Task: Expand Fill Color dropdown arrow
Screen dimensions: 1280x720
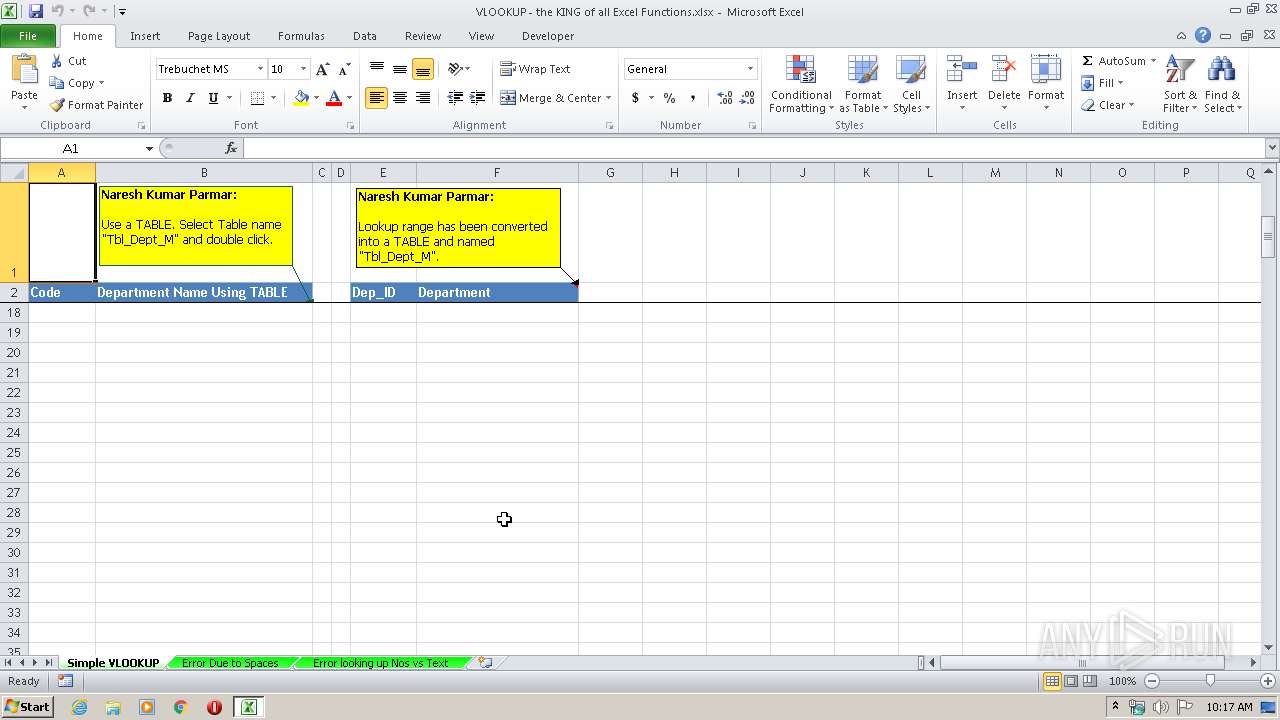Action: coord(316,98)
